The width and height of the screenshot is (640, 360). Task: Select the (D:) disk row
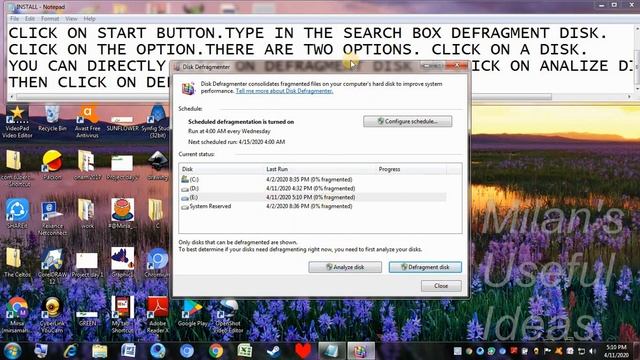[313, 188]
